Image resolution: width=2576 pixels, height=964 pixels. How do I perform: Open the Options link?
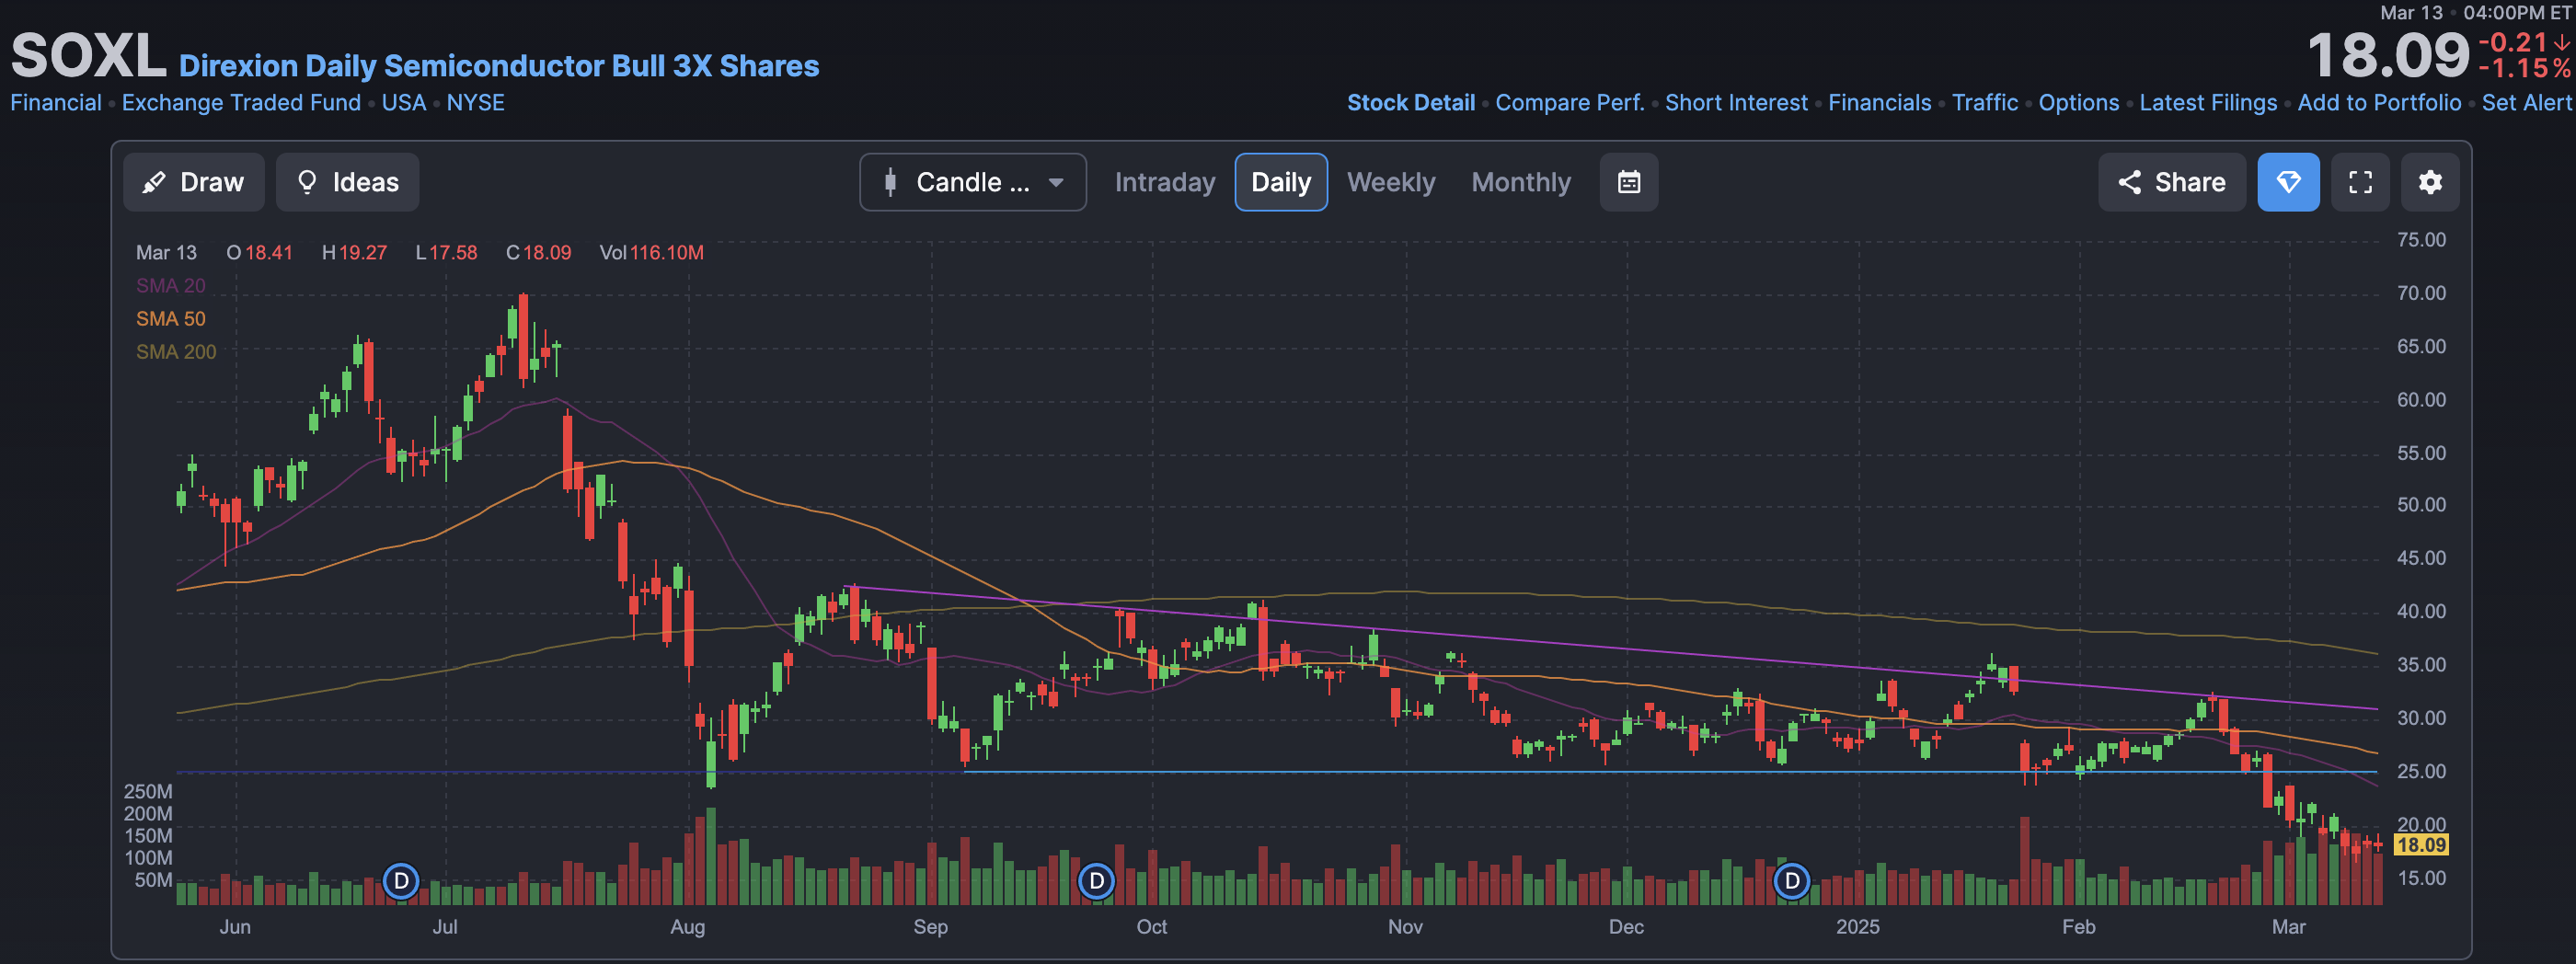(2078, 103)
